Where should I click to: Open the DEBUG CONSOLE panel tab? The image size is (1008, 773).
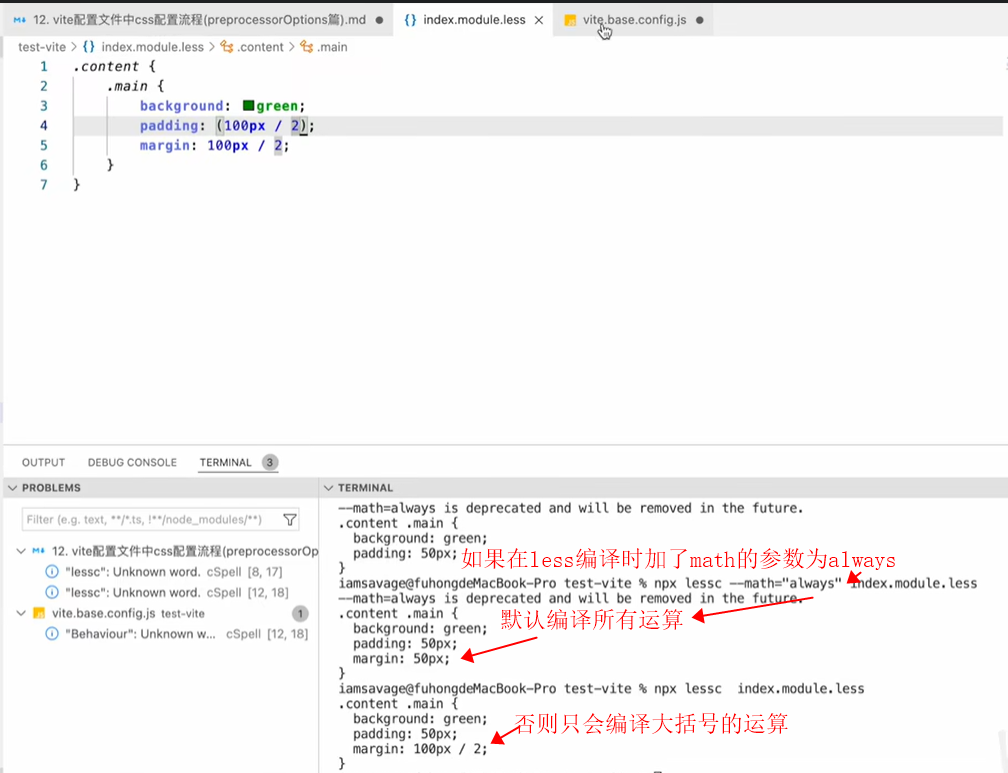click(x=132, y=462)
